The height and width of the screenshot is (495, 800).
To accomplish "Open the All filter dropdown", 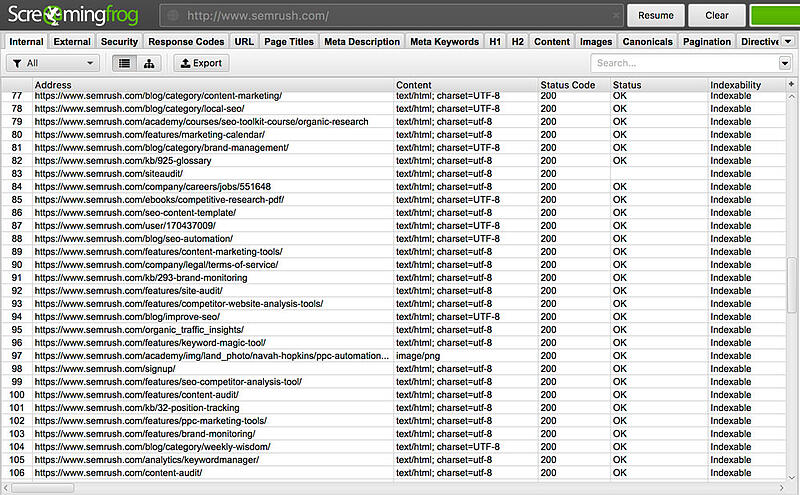I will click(53, 63).
